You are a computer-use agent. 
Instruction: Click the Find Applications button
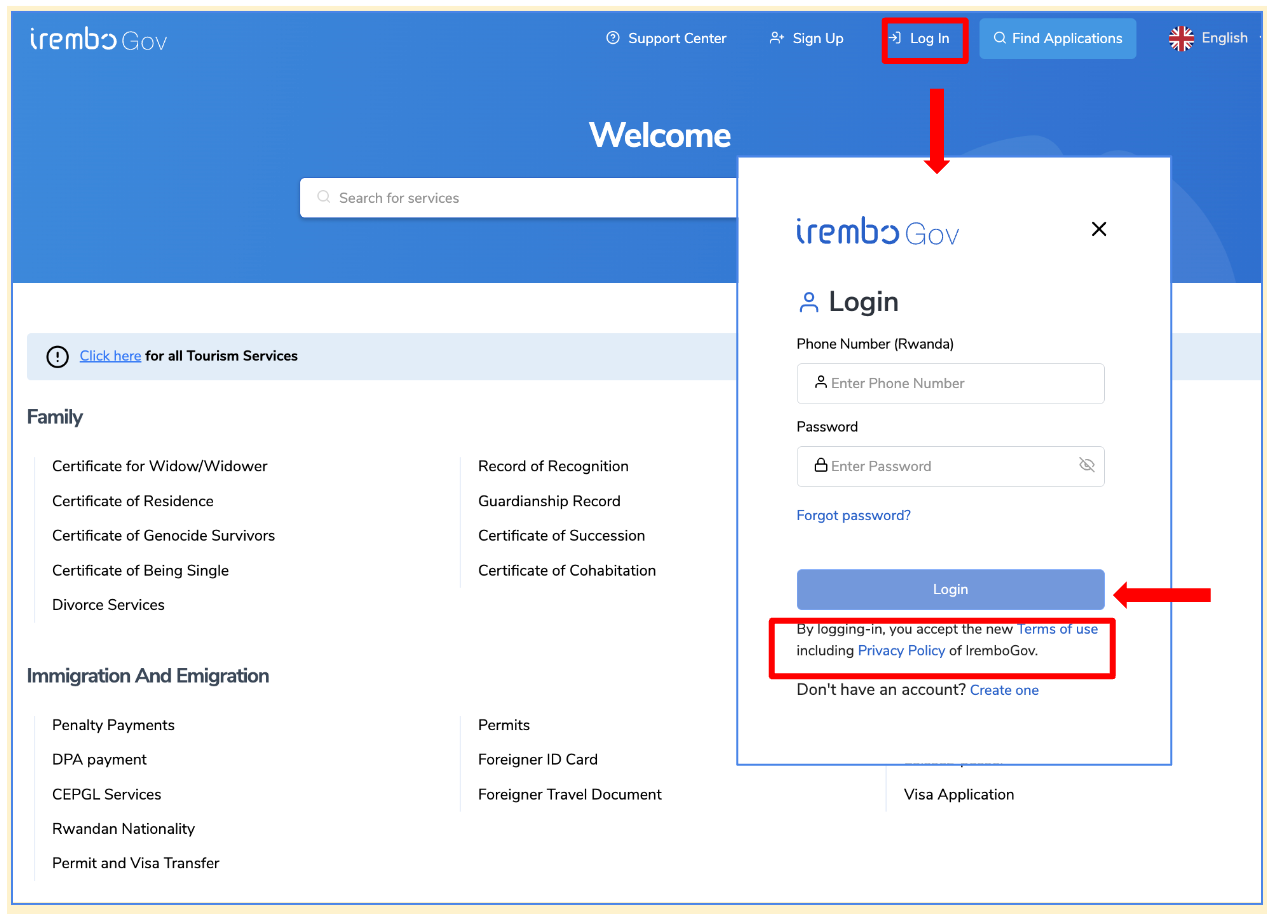pyautogui.click(x=1058, y=38)
